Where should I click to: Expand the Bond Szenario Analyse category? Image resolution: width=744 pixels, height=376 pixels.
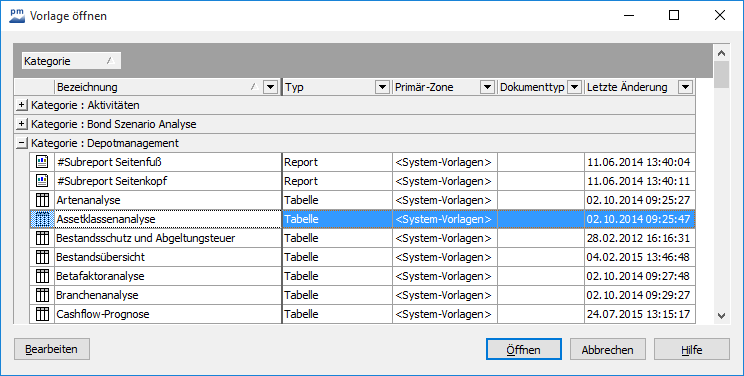[21, 124]
